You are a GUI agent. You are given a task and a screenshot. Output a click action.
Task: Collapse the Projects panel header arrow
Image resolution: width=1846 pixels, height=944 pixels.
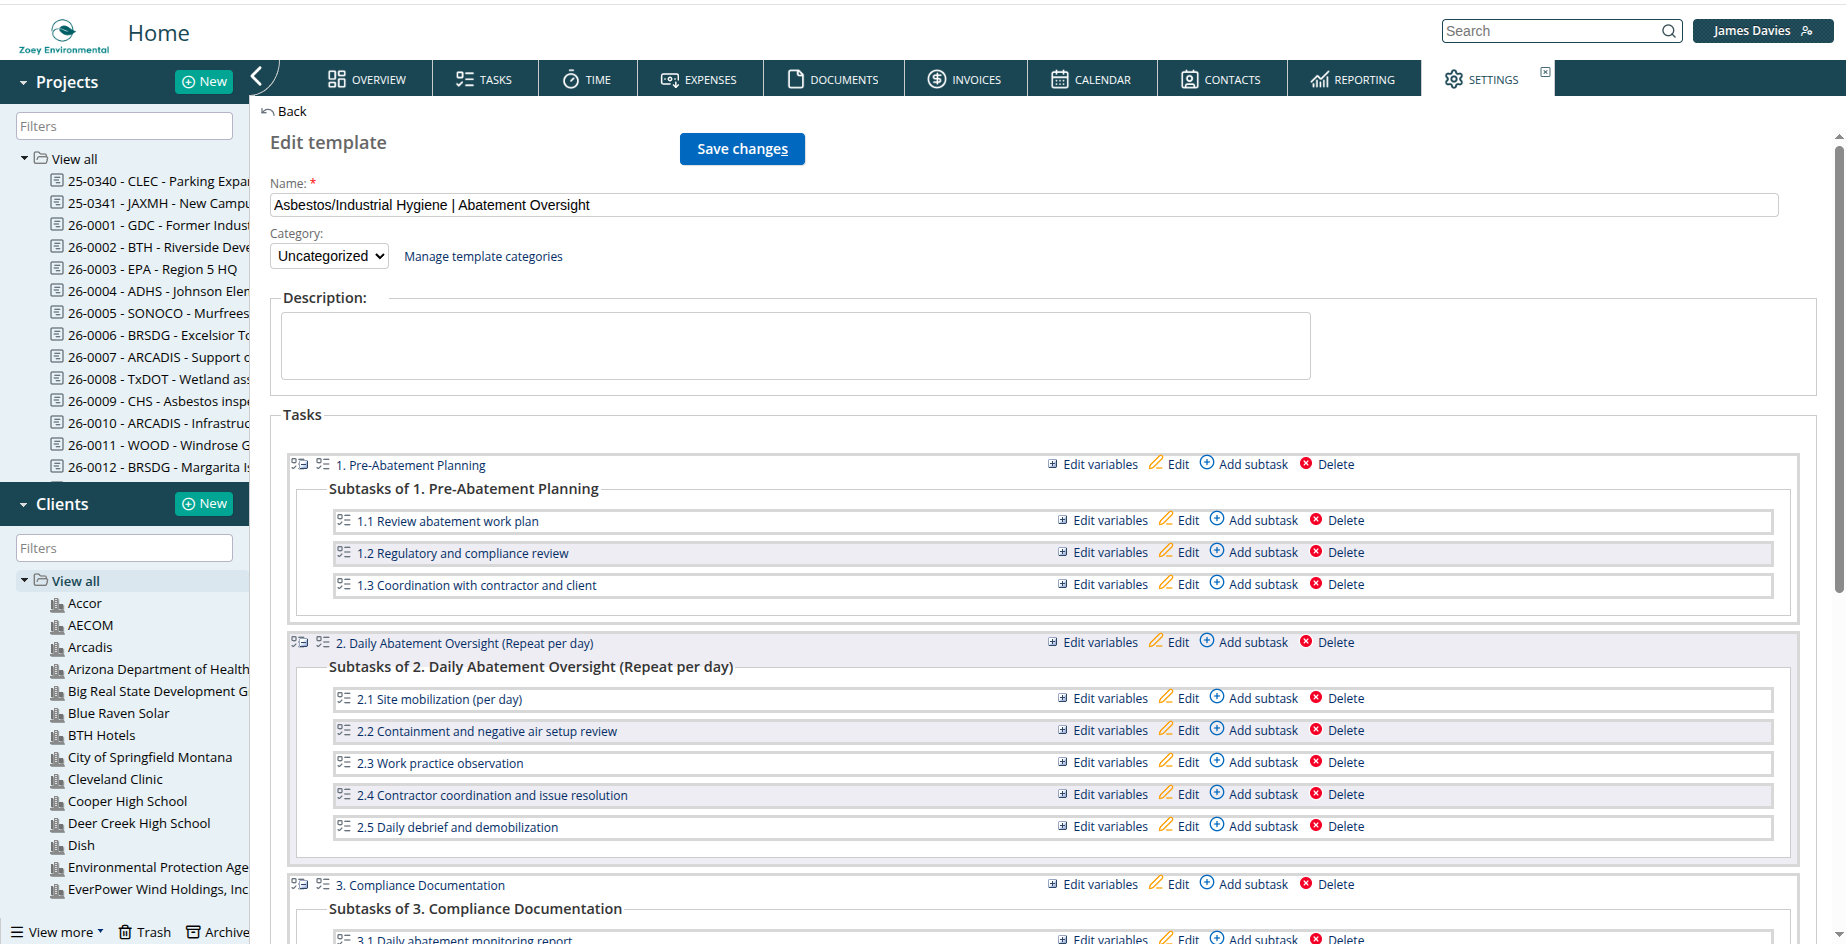(23, 83)
